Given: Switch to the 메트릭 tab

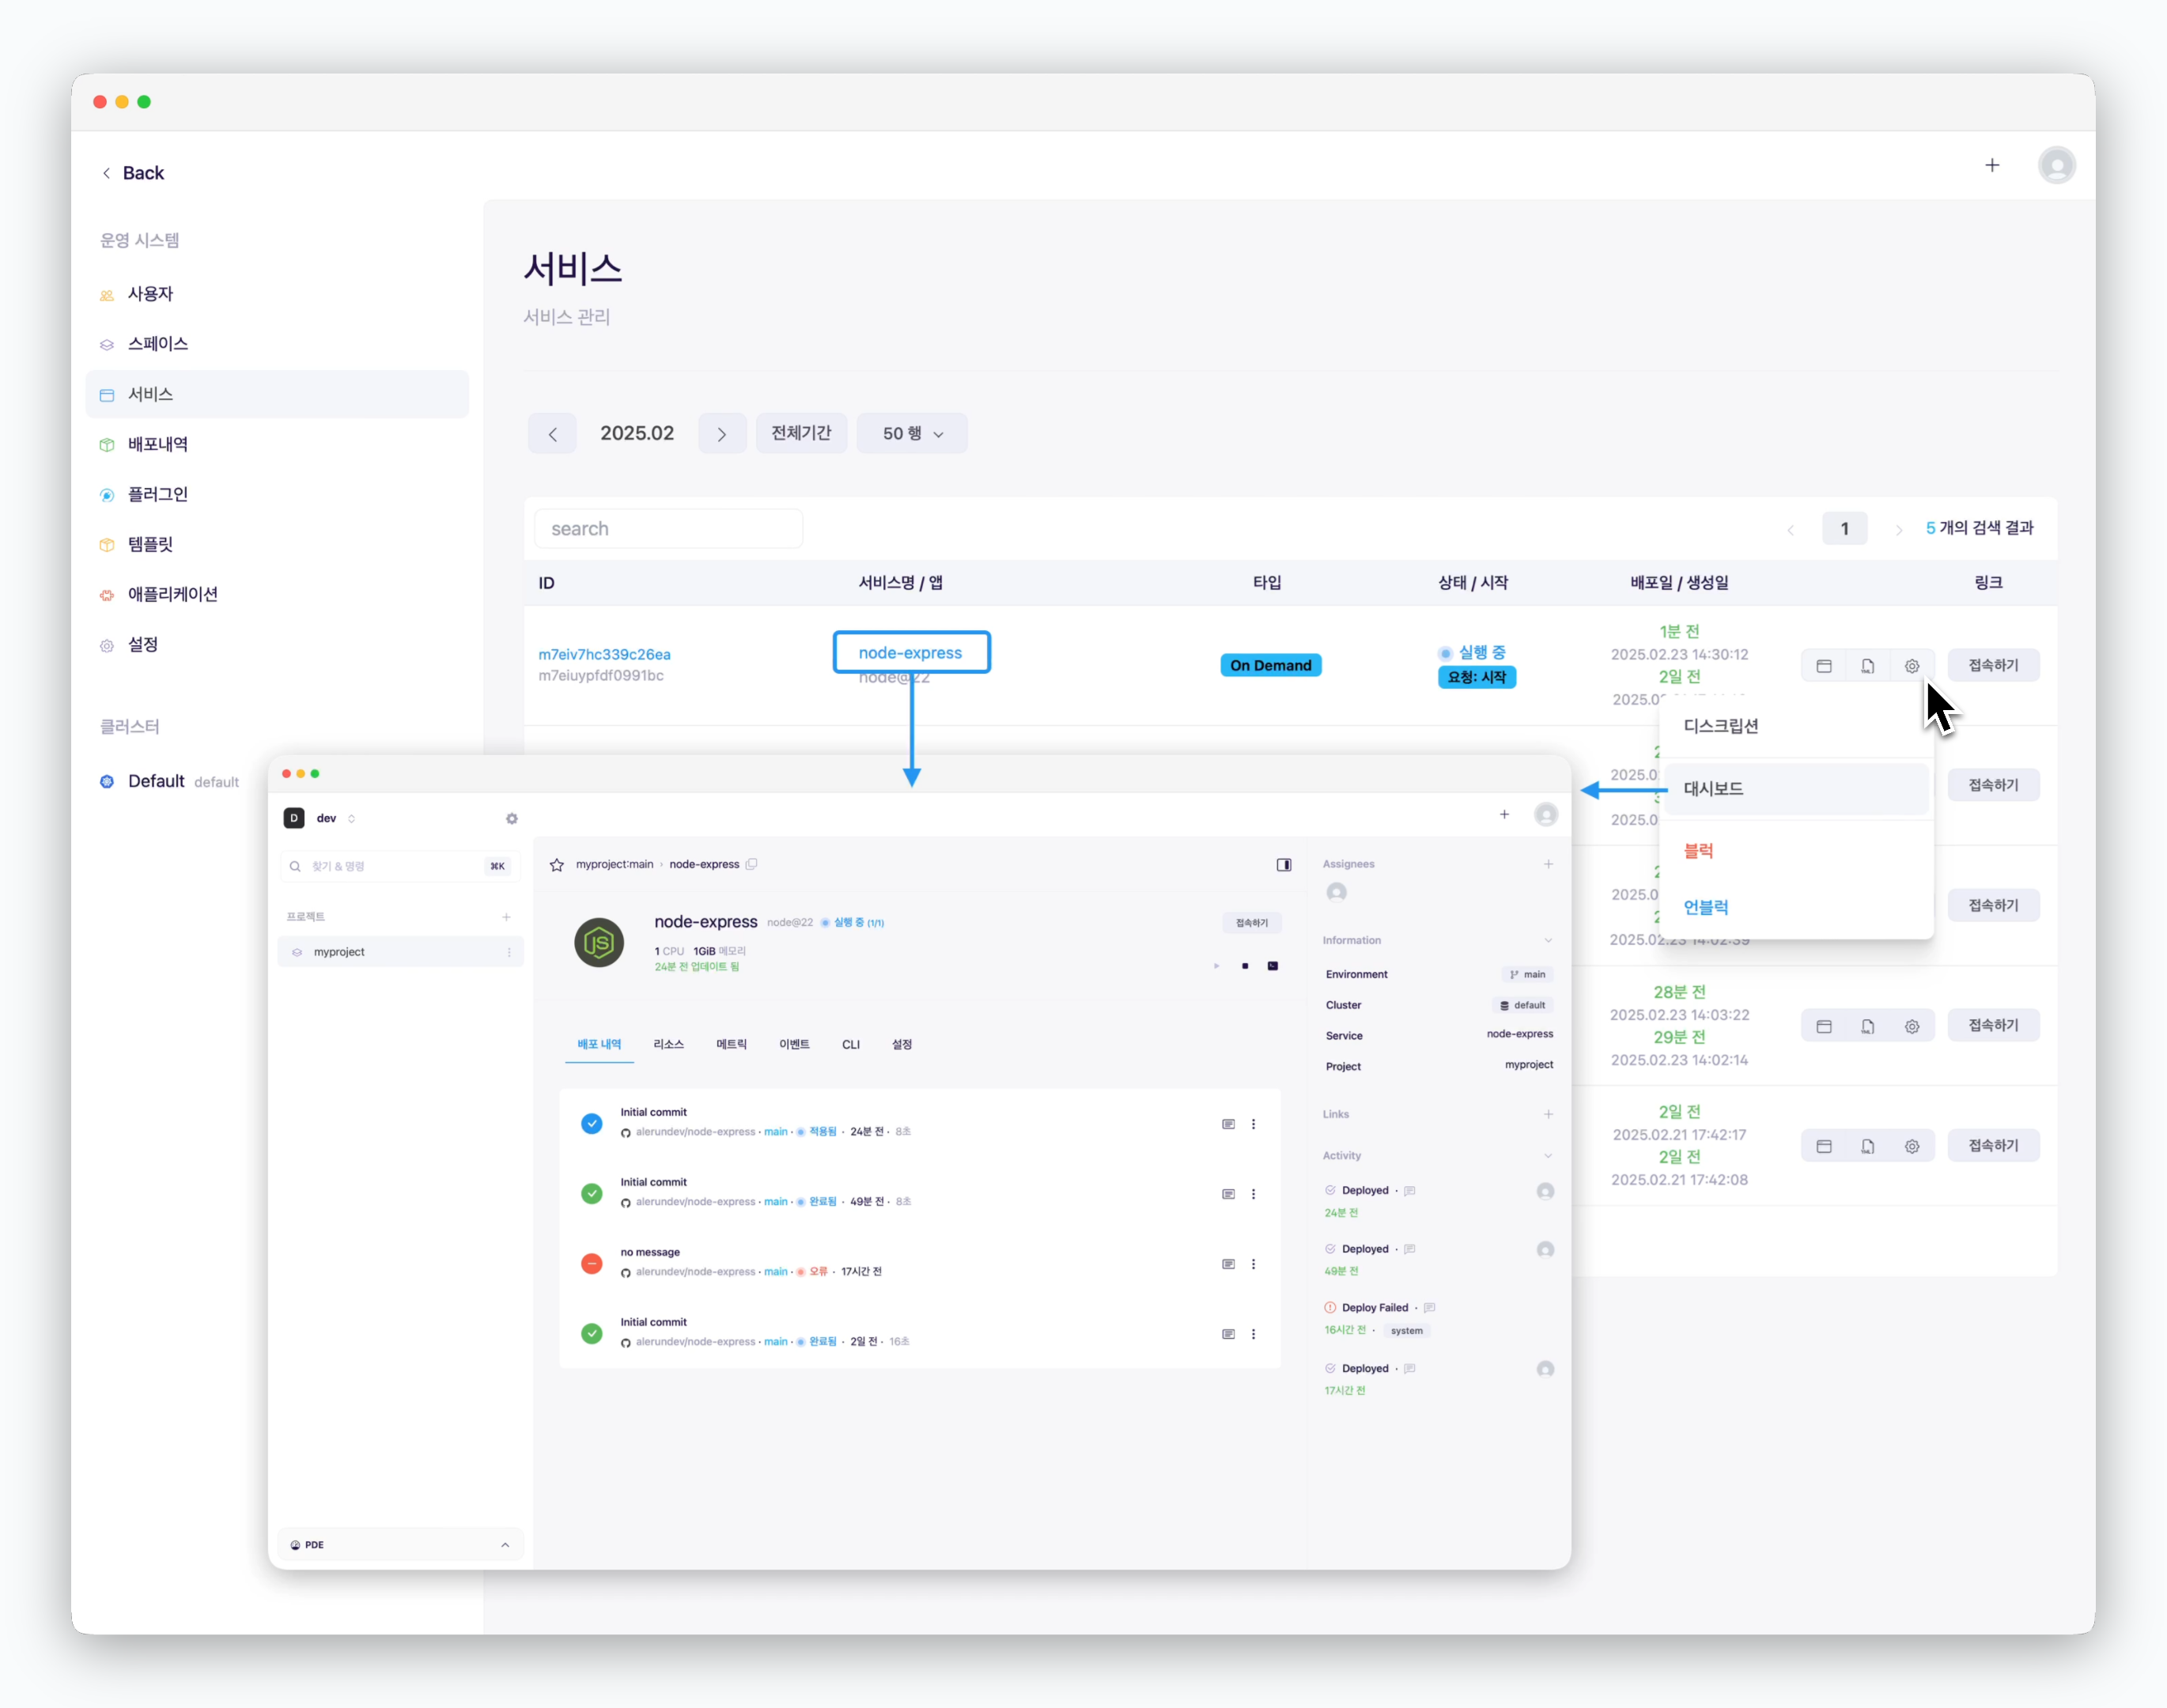Looking at the screenshot, I should (731, 1044).
